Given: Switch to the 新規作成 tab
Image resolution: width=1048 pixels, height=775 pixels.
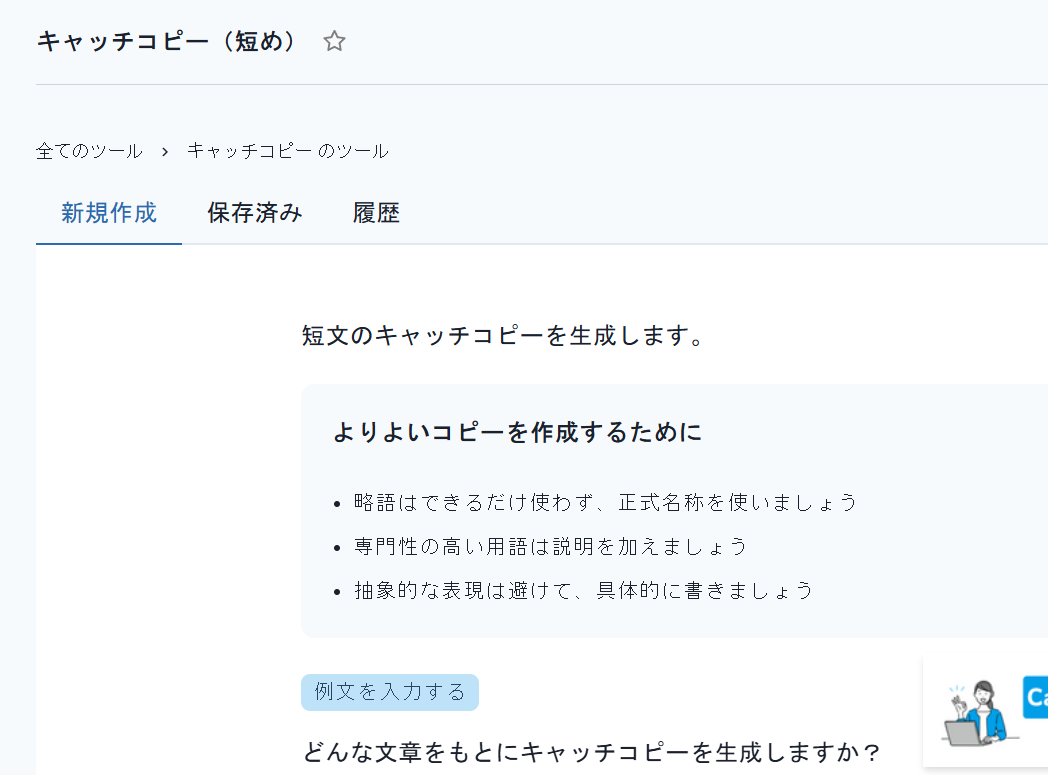Looking at the screenshot, I should [x=109, y=213].
